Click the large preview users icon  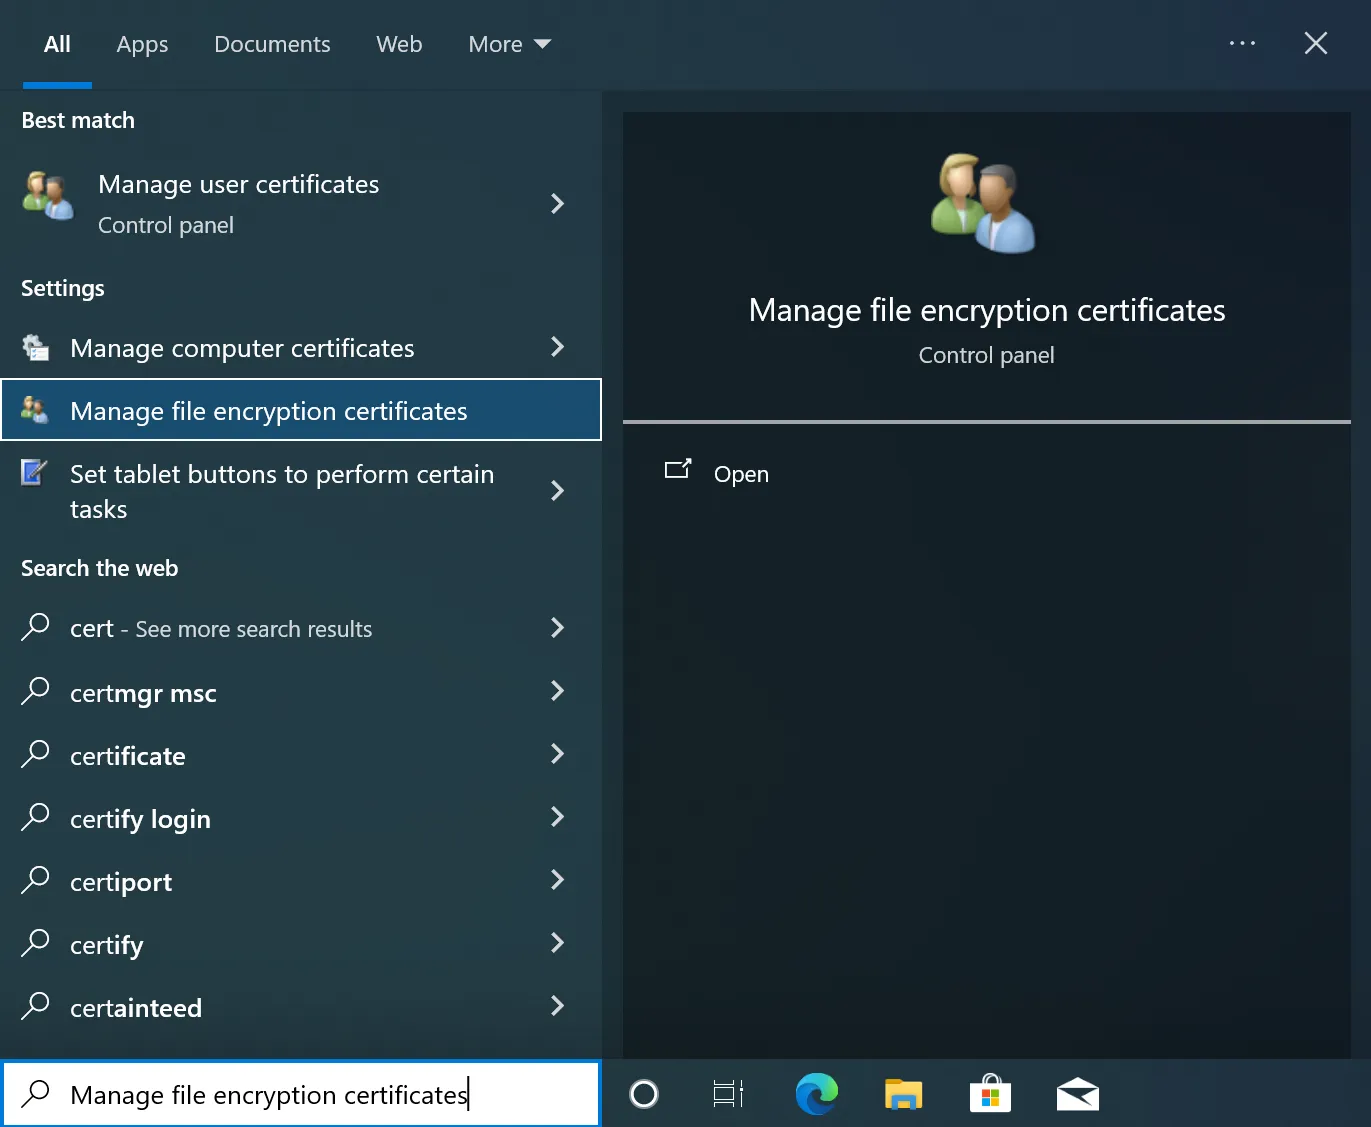coord(984,203)
